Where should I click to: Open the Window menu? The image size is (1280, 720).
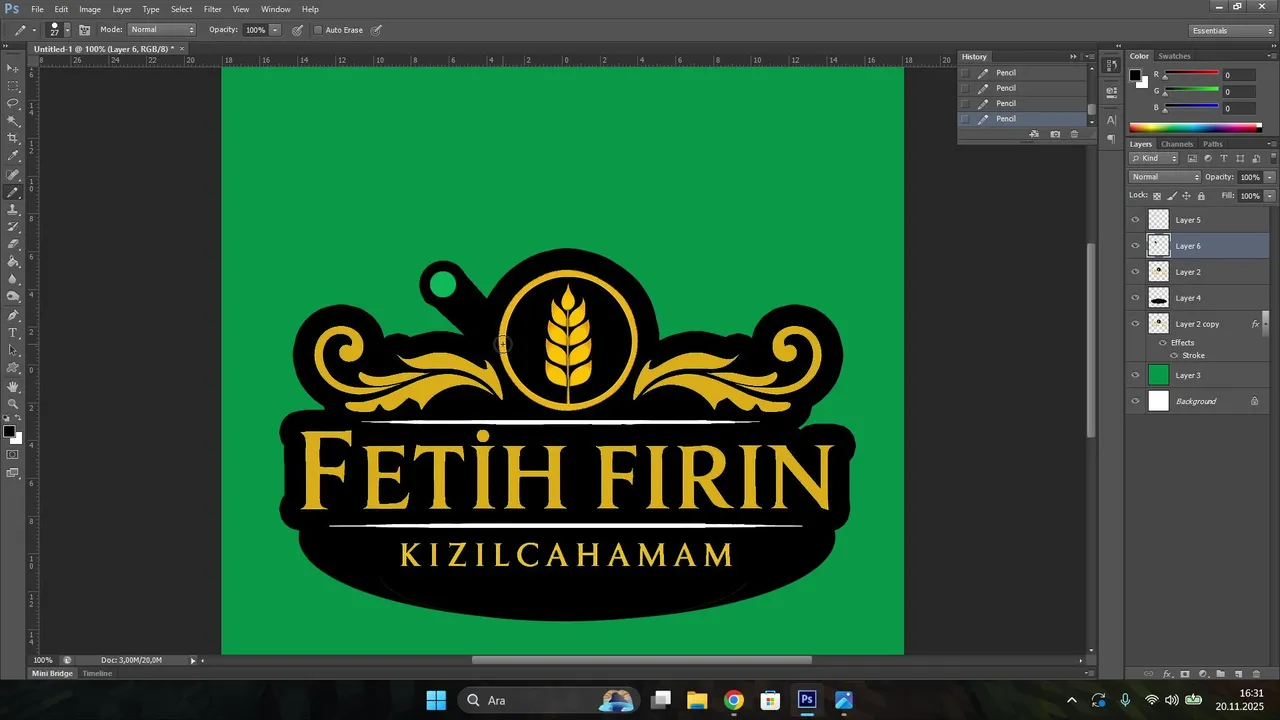coord(276,9)
